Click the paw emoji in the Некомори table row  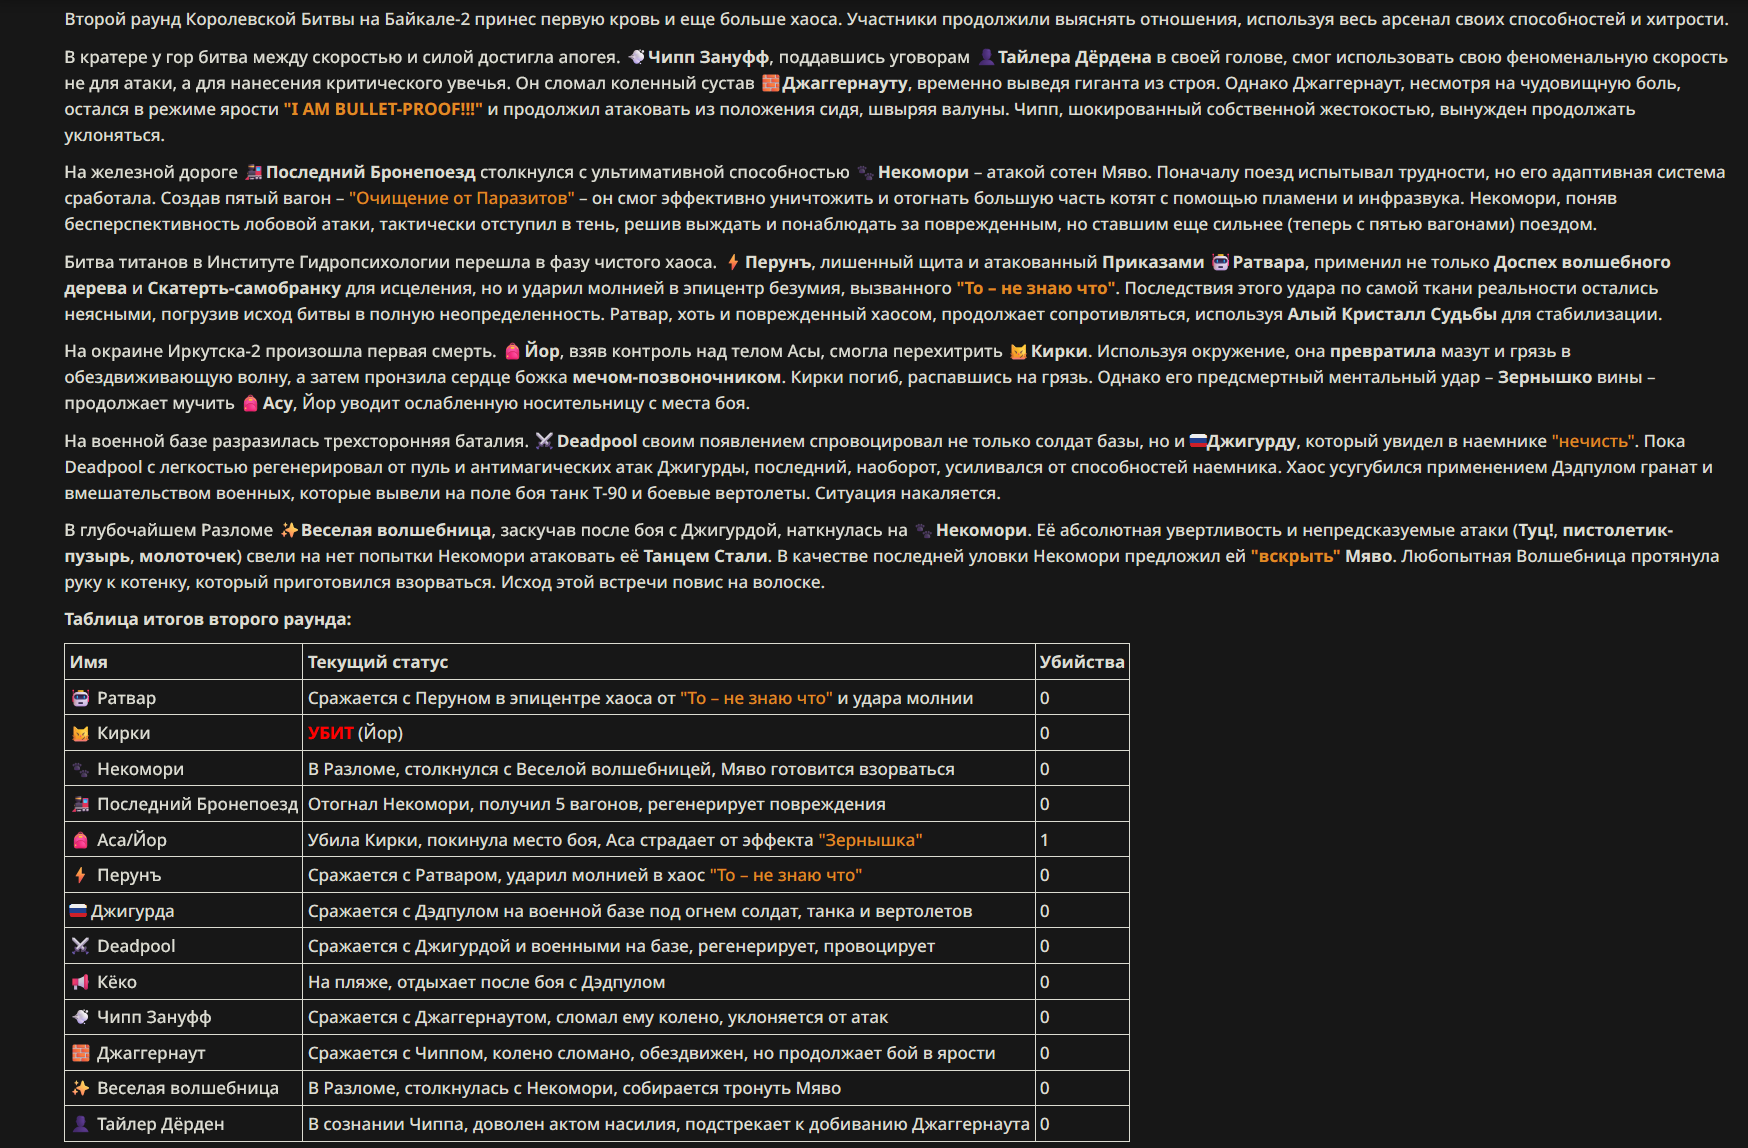click(81, 769)
